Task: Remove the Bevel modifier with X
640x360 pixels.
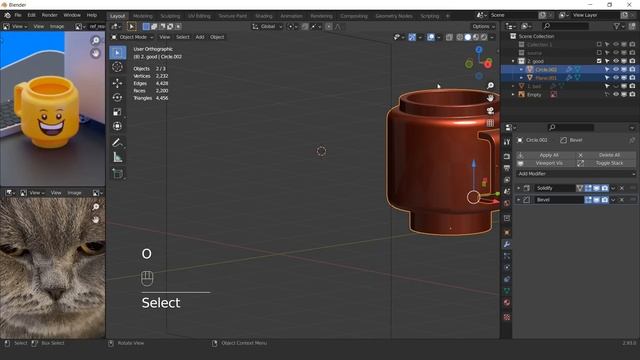Action: (622, 200)
